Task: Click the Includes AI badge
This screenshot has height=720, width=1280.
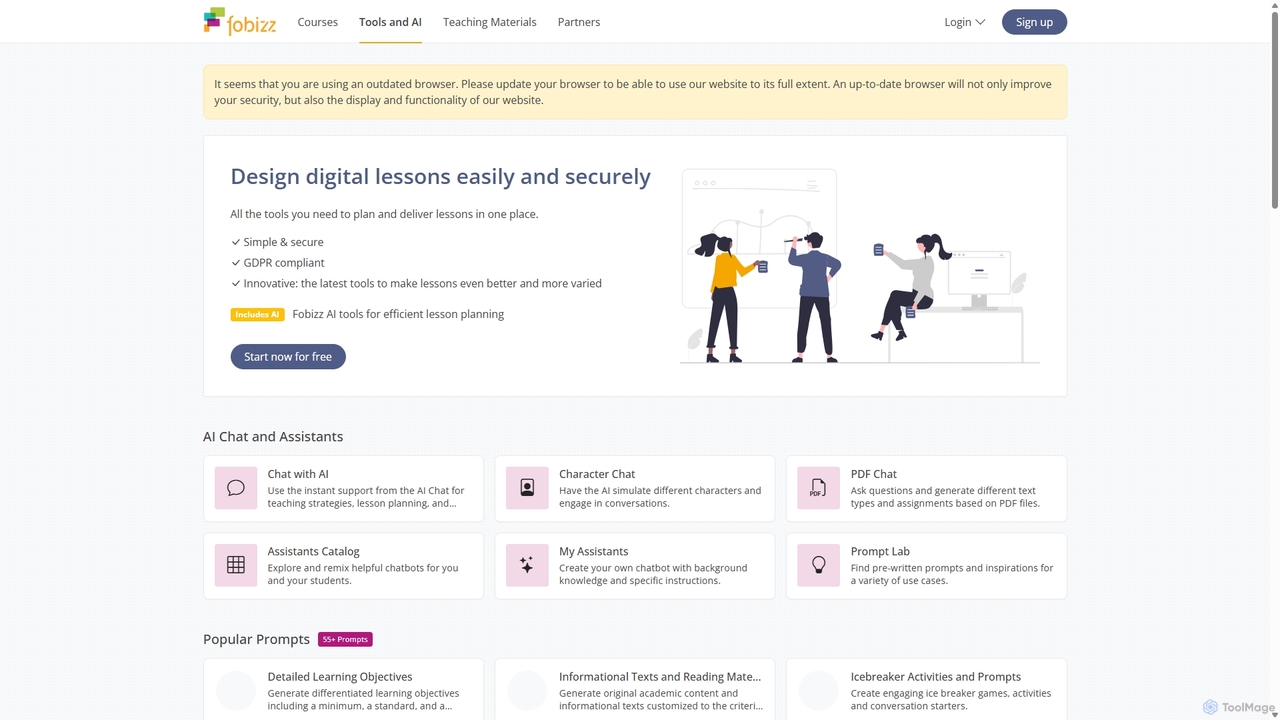Action: pyautogui.click(x=258, y=314)
